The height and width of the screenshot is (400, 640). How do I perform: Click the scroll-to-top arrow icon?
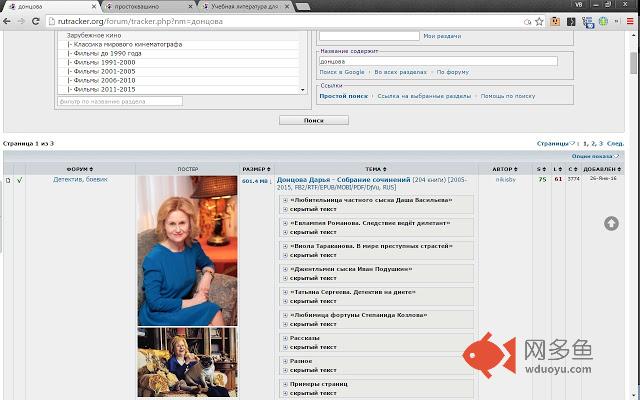tap(611, 222)
